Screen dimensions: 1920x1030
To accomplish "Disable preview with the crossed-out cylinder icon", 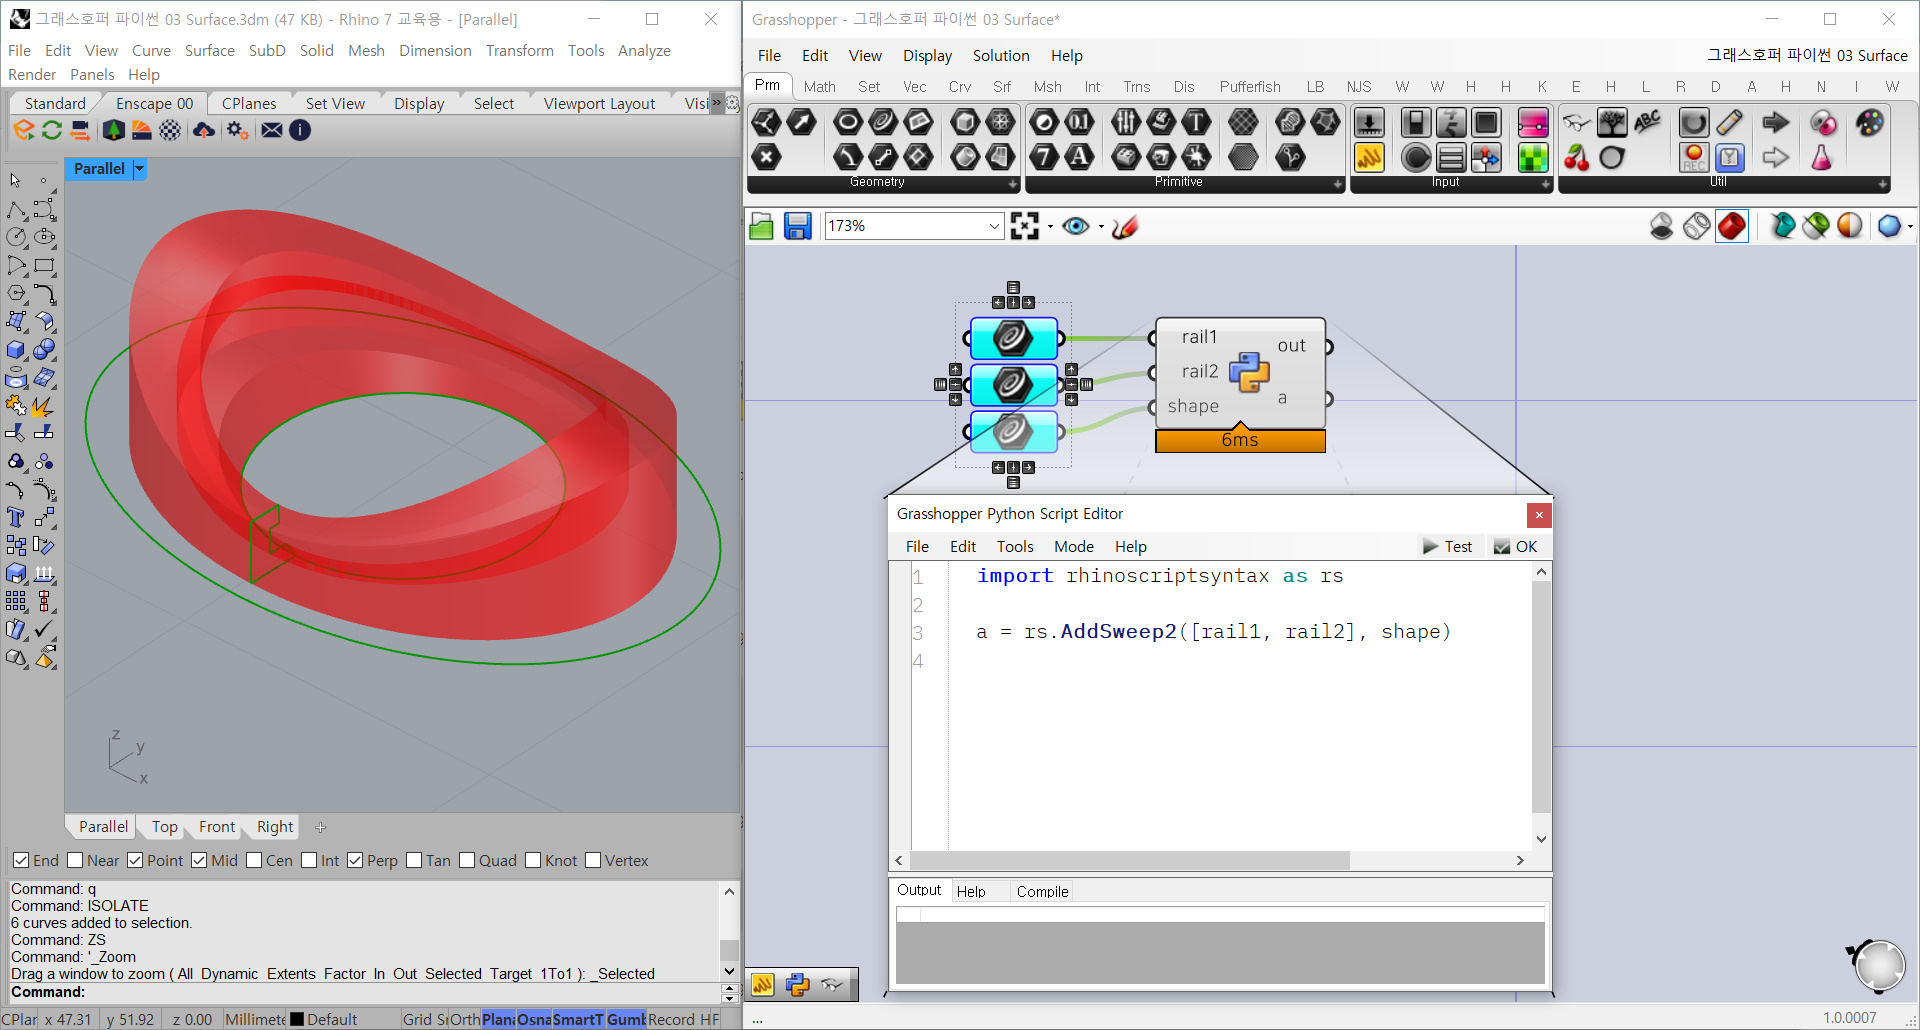I will click(x=1662, y=226).
